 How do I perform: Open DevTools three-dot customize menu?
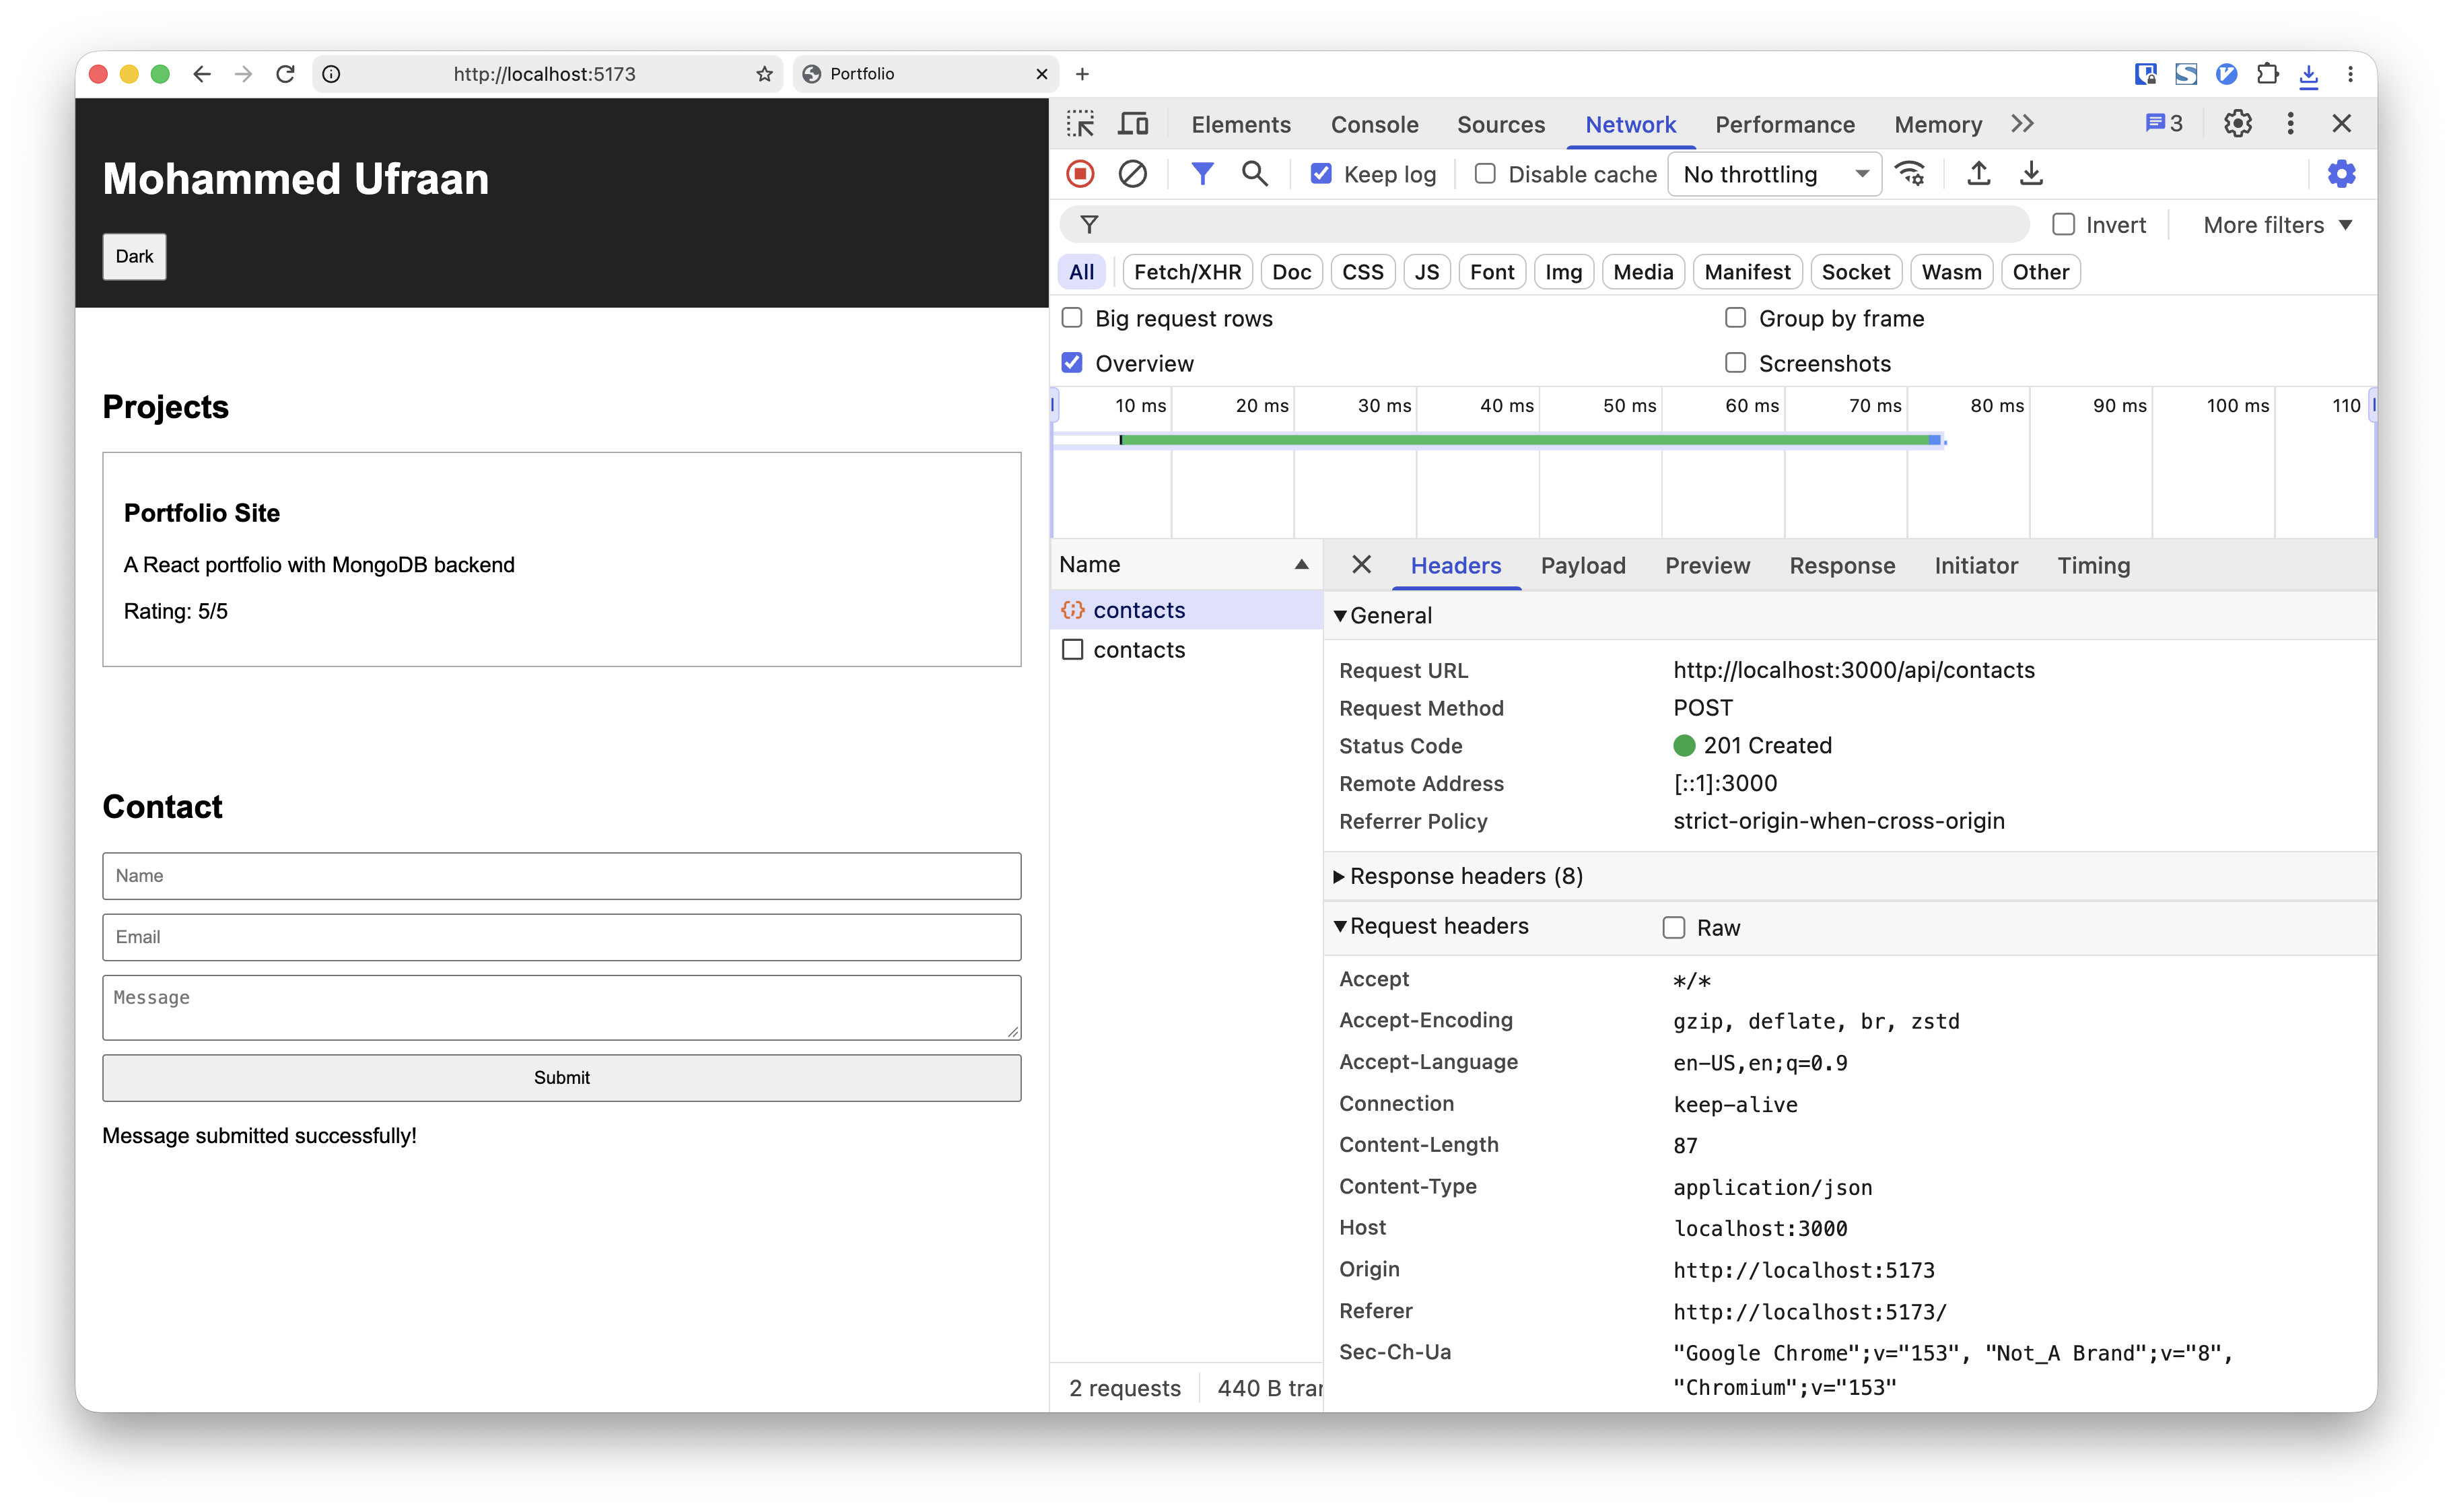coord(2290,124)
